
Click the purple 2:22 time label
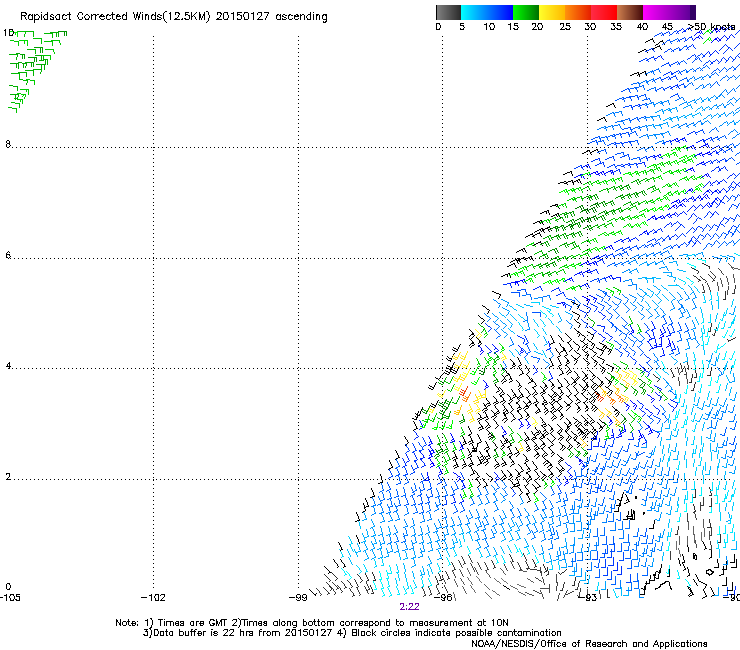[x=409, y=607]
